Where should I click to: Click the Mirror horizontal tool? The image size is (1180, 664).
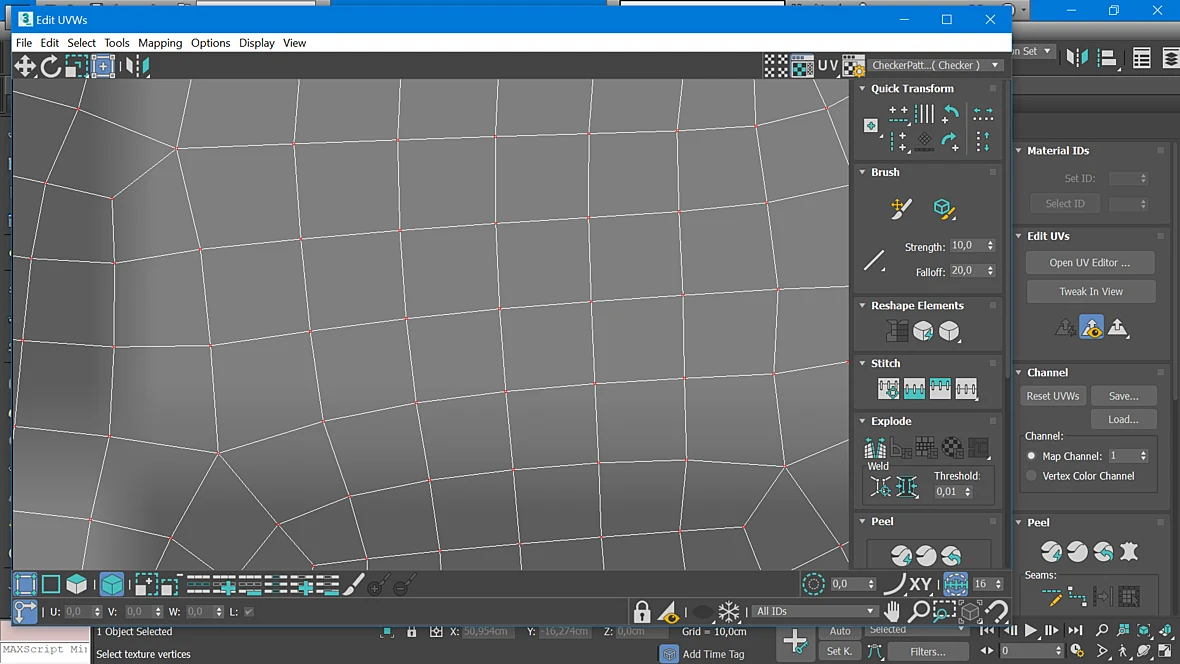coord(138,66)
